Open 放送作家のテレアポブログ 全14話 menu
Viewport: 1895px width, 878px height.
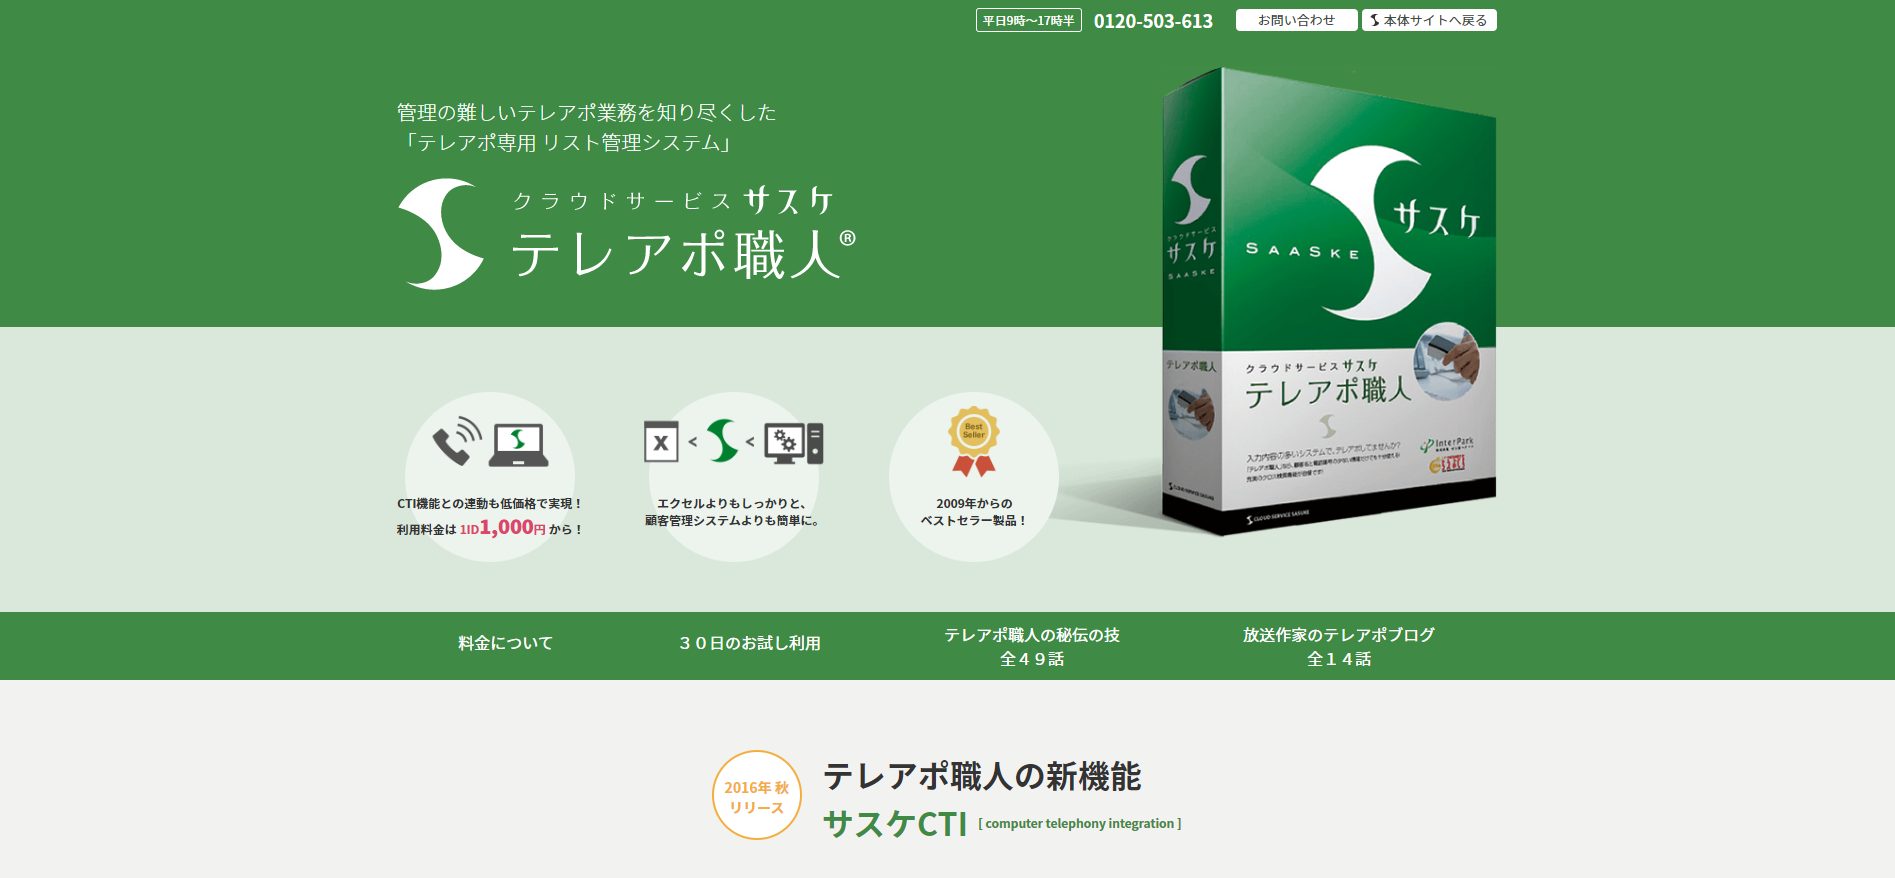point(1339,646)
